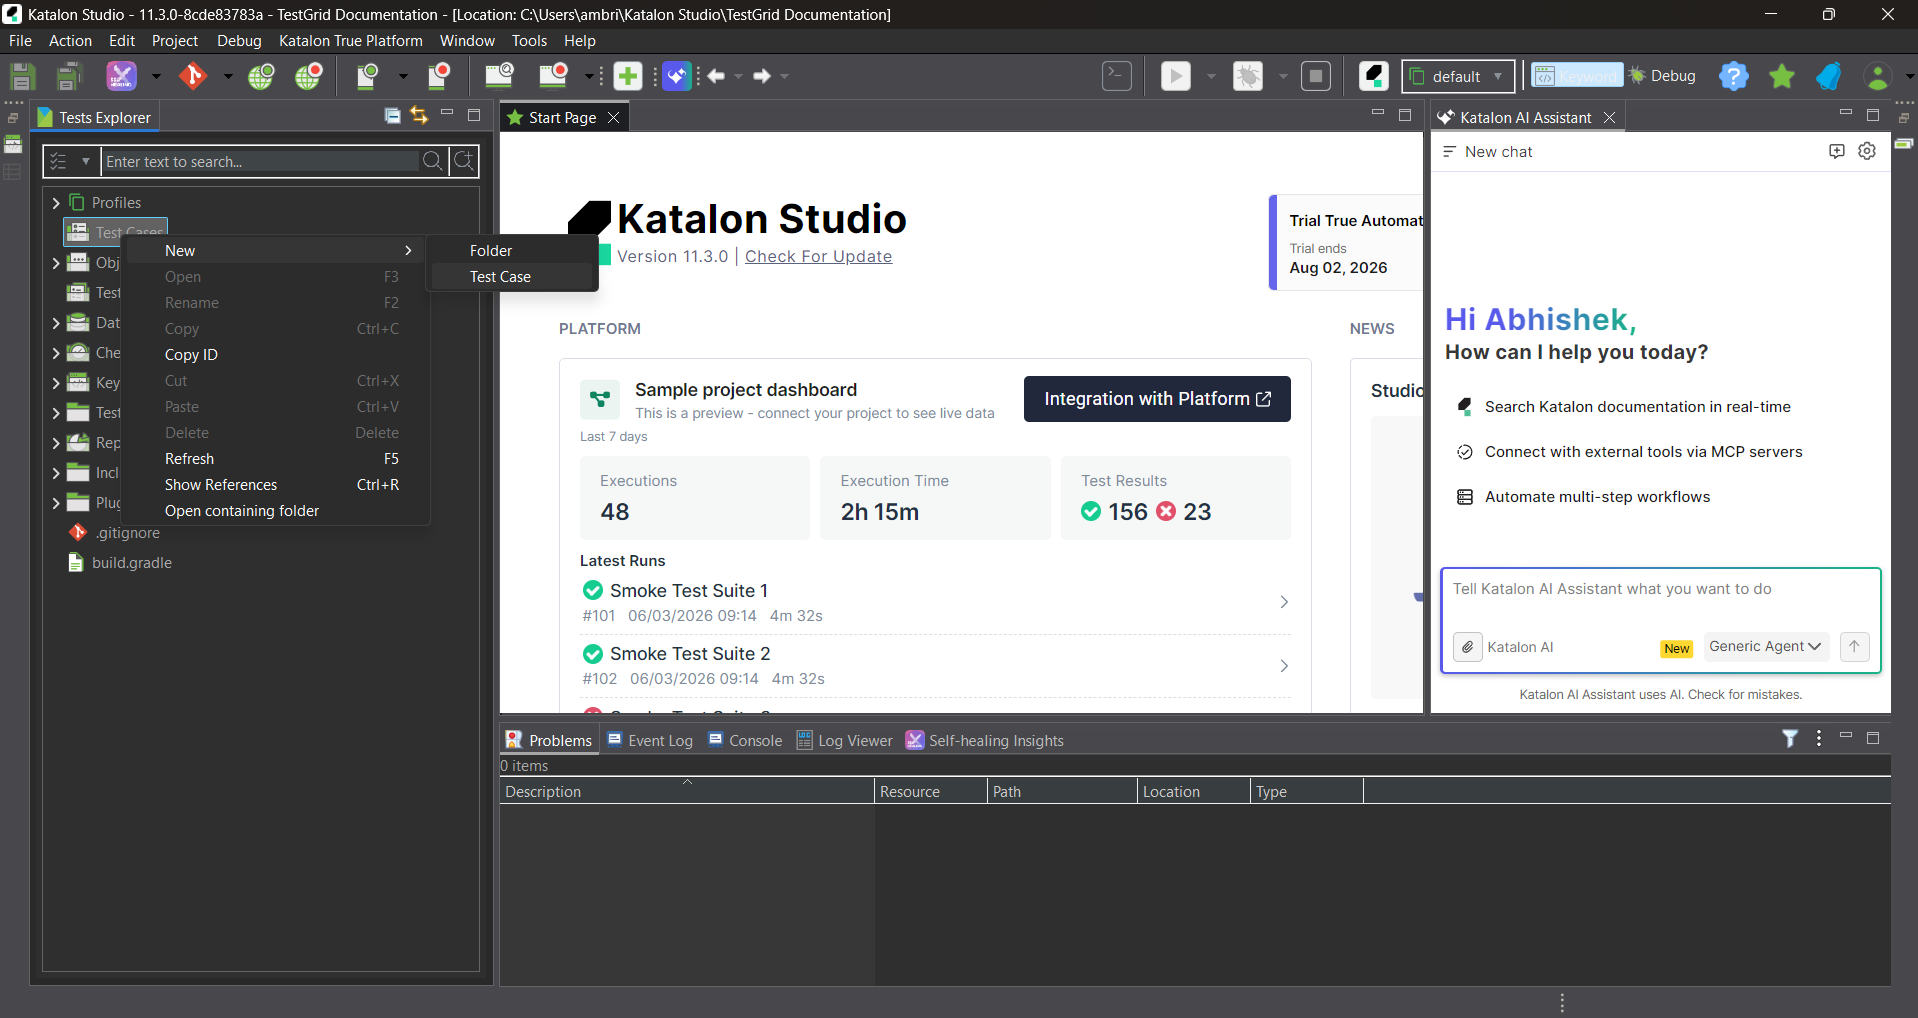Open the Katalon True Platform menu
1918x1018 pixels.
(x=351, y=41)
